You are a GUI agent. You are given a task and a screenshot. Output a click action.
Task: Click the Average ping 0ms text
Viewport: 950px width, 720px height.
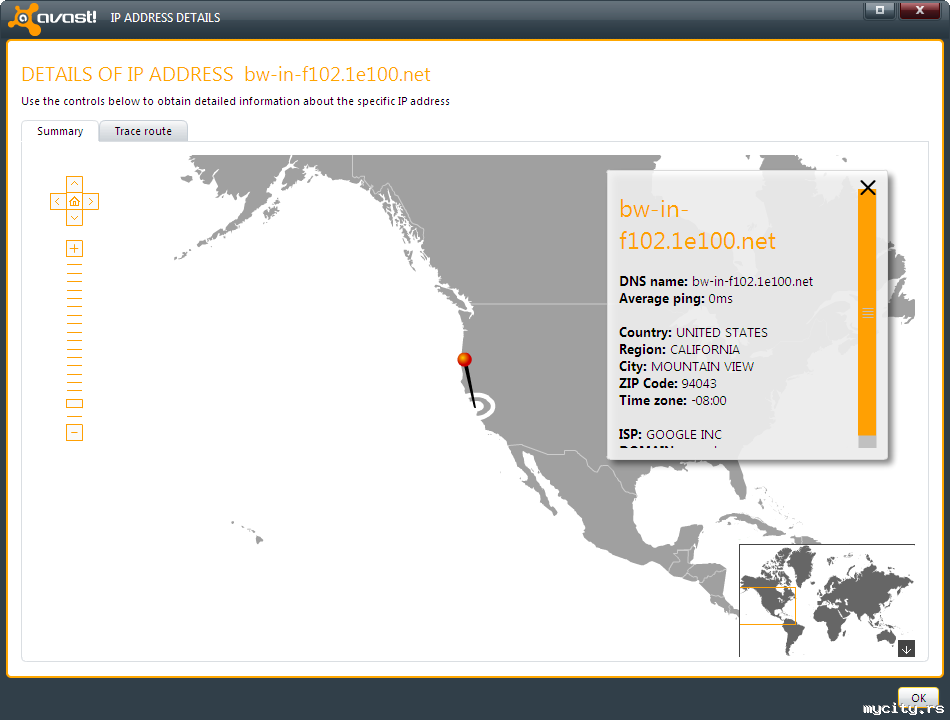(x=676, y=299)
